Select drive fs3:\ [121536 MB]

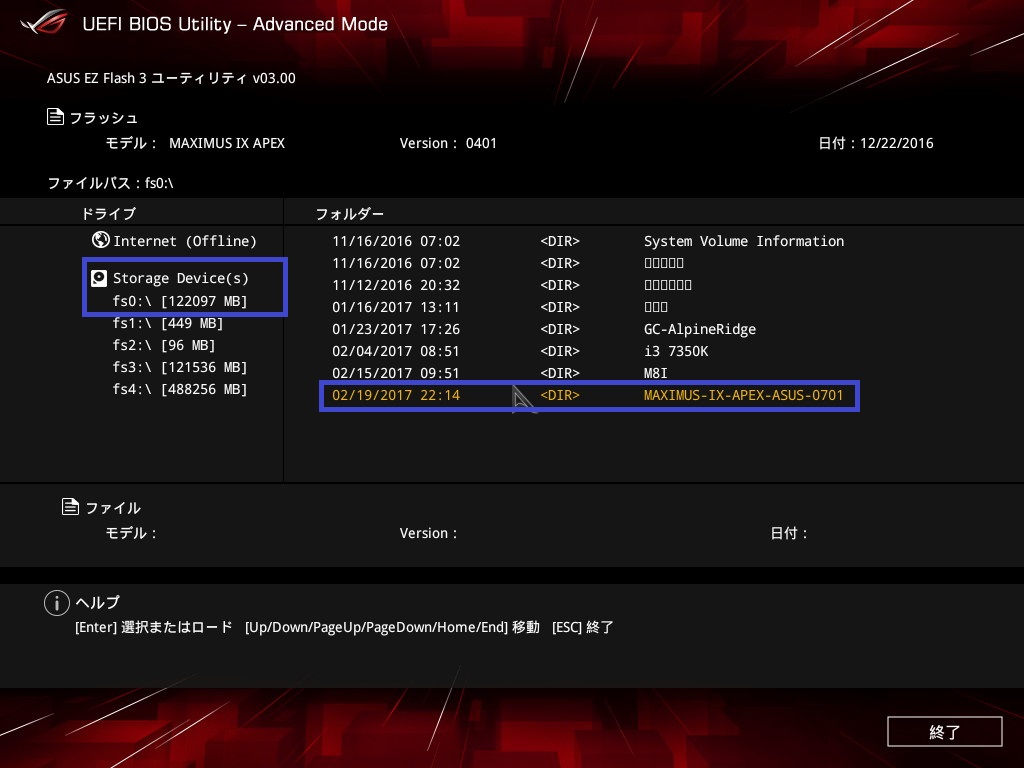pos(180,367)
